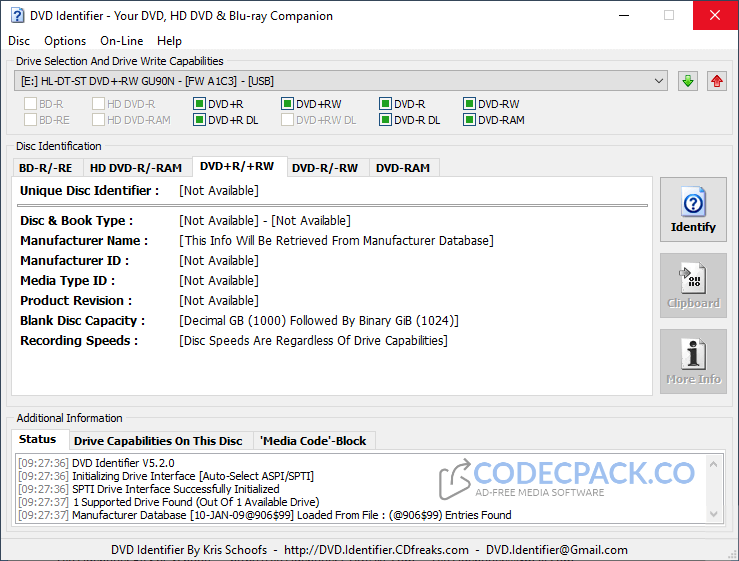Viewport: 739px width, 561px height.
Task: Click log line 'Initializing Drive Interface'
Action: (193, 476)
